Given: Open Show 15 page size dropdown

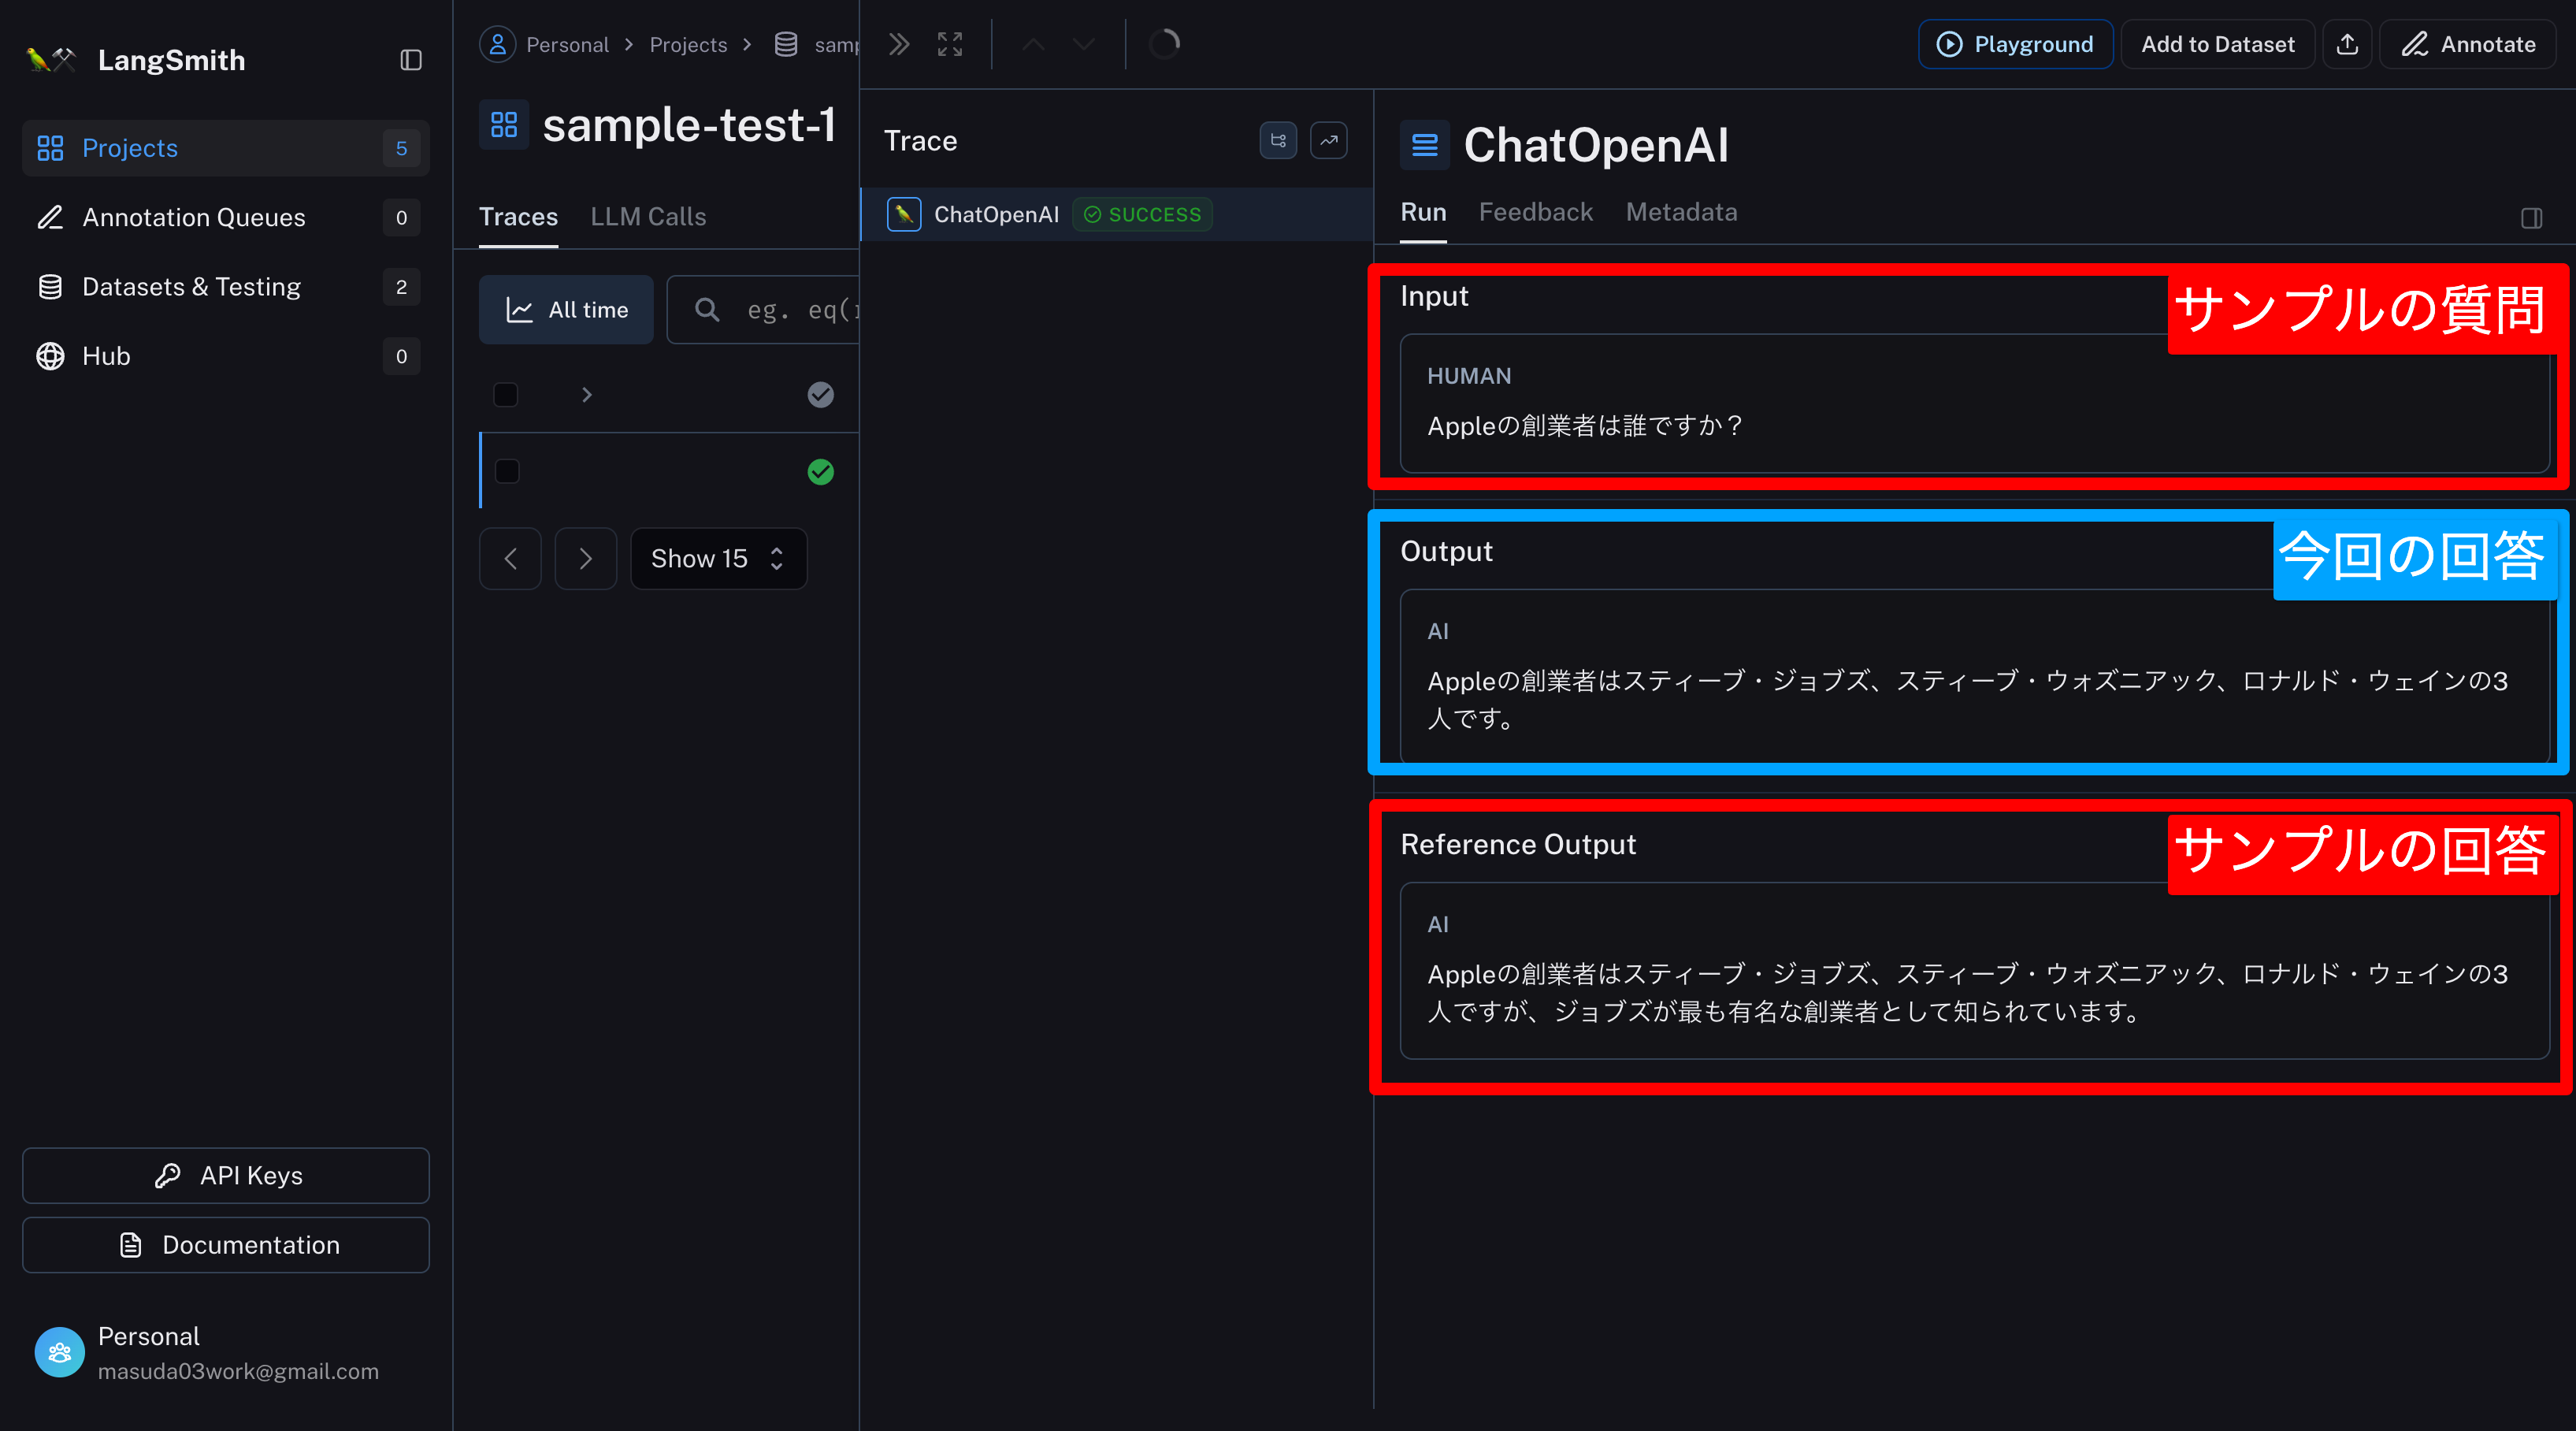Looking at the screenshot, I should tap(719, 558).
